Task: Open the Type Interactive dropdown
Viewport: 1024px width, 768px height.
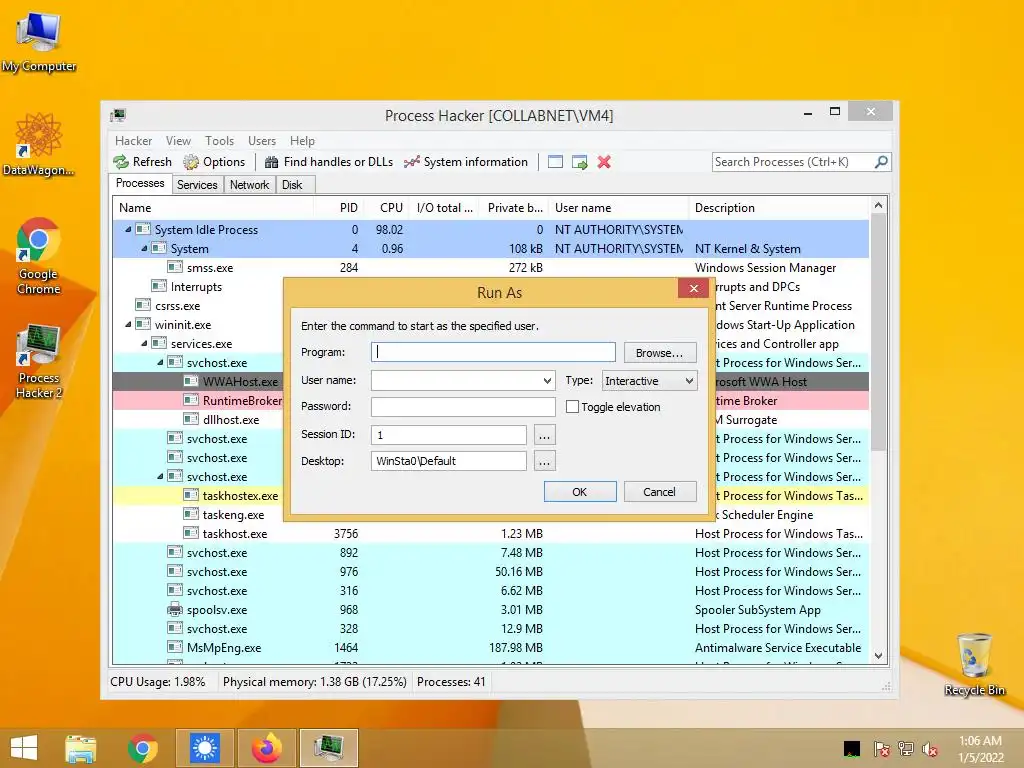Action: coord(650,381)
